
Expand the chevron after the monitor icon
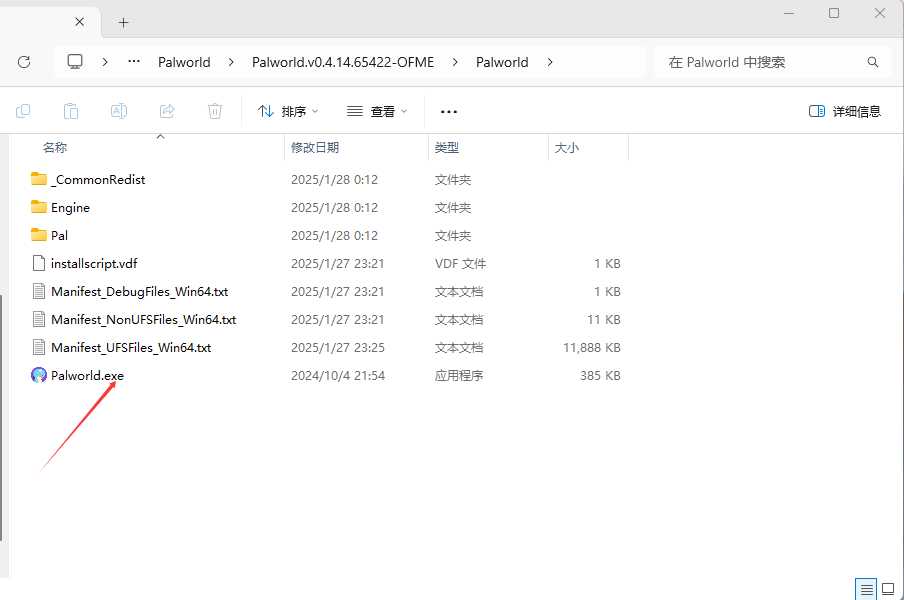(105, 62)
